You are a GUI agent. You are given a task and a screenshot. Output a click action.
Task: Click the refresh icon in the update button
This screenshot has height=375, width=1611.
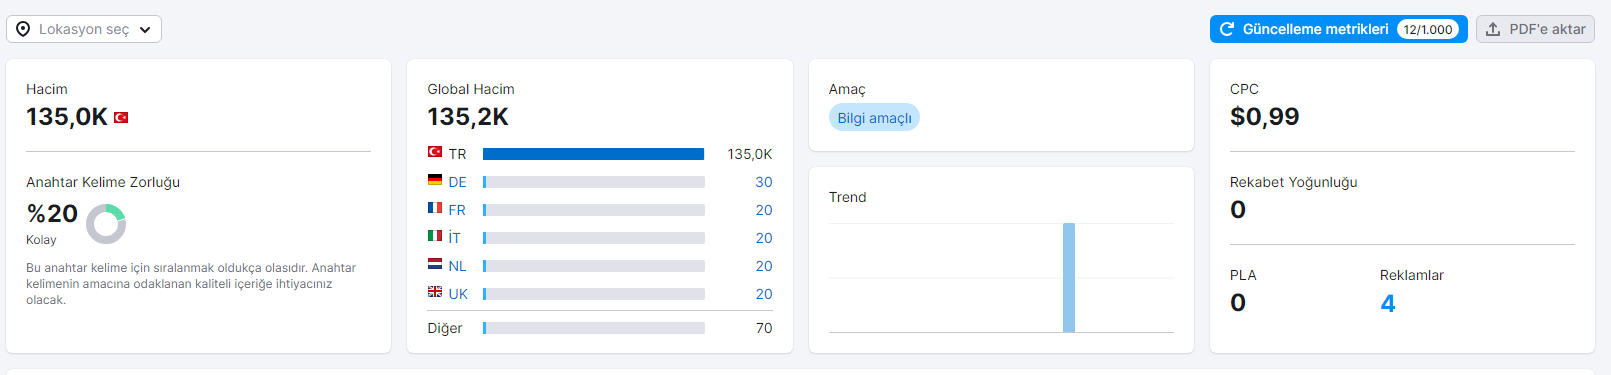(x=1227, y=29)
